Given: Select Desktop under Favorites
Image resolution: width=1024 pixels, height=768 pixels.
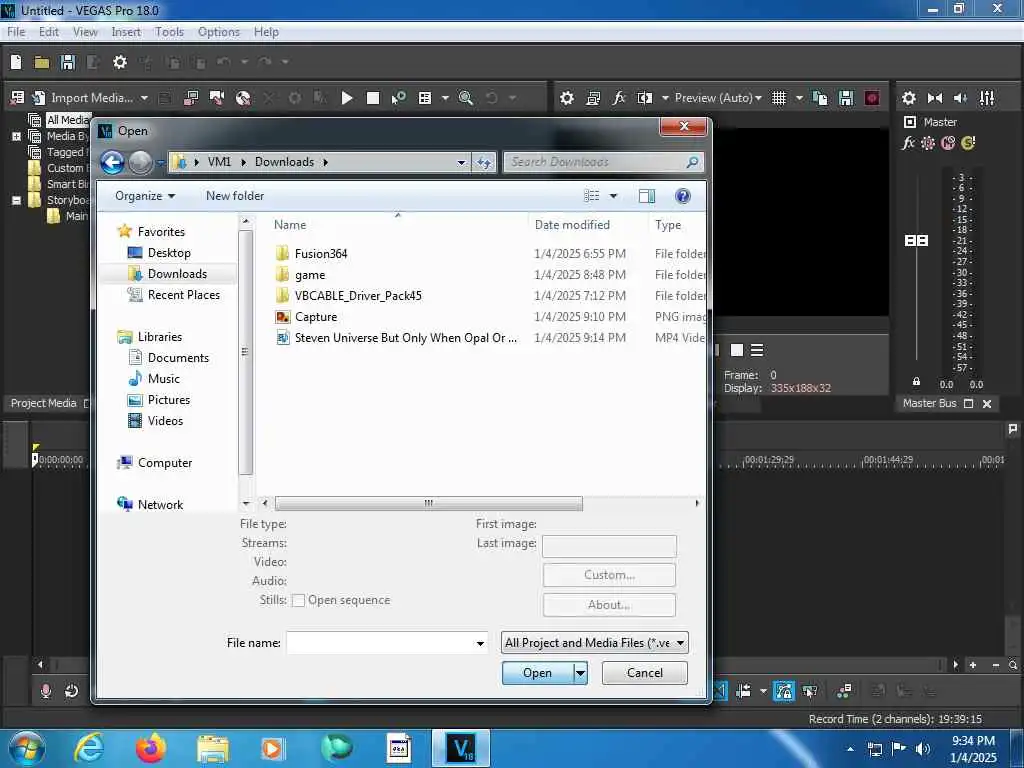Looking at the screenshot, I should point(168,253).
